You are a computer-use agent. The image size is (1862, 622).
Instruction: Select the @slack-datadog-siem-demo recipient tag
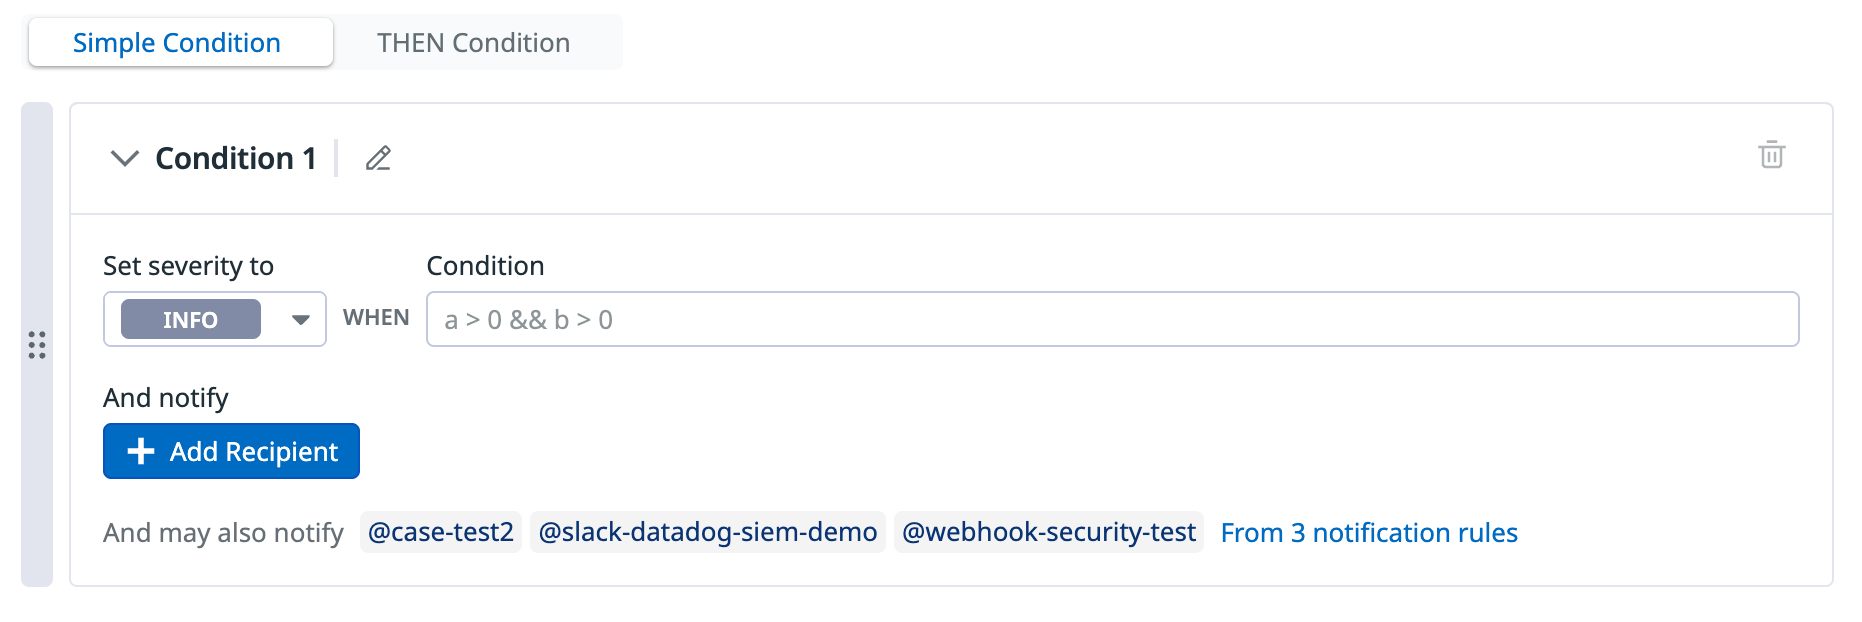pos(708,532)
